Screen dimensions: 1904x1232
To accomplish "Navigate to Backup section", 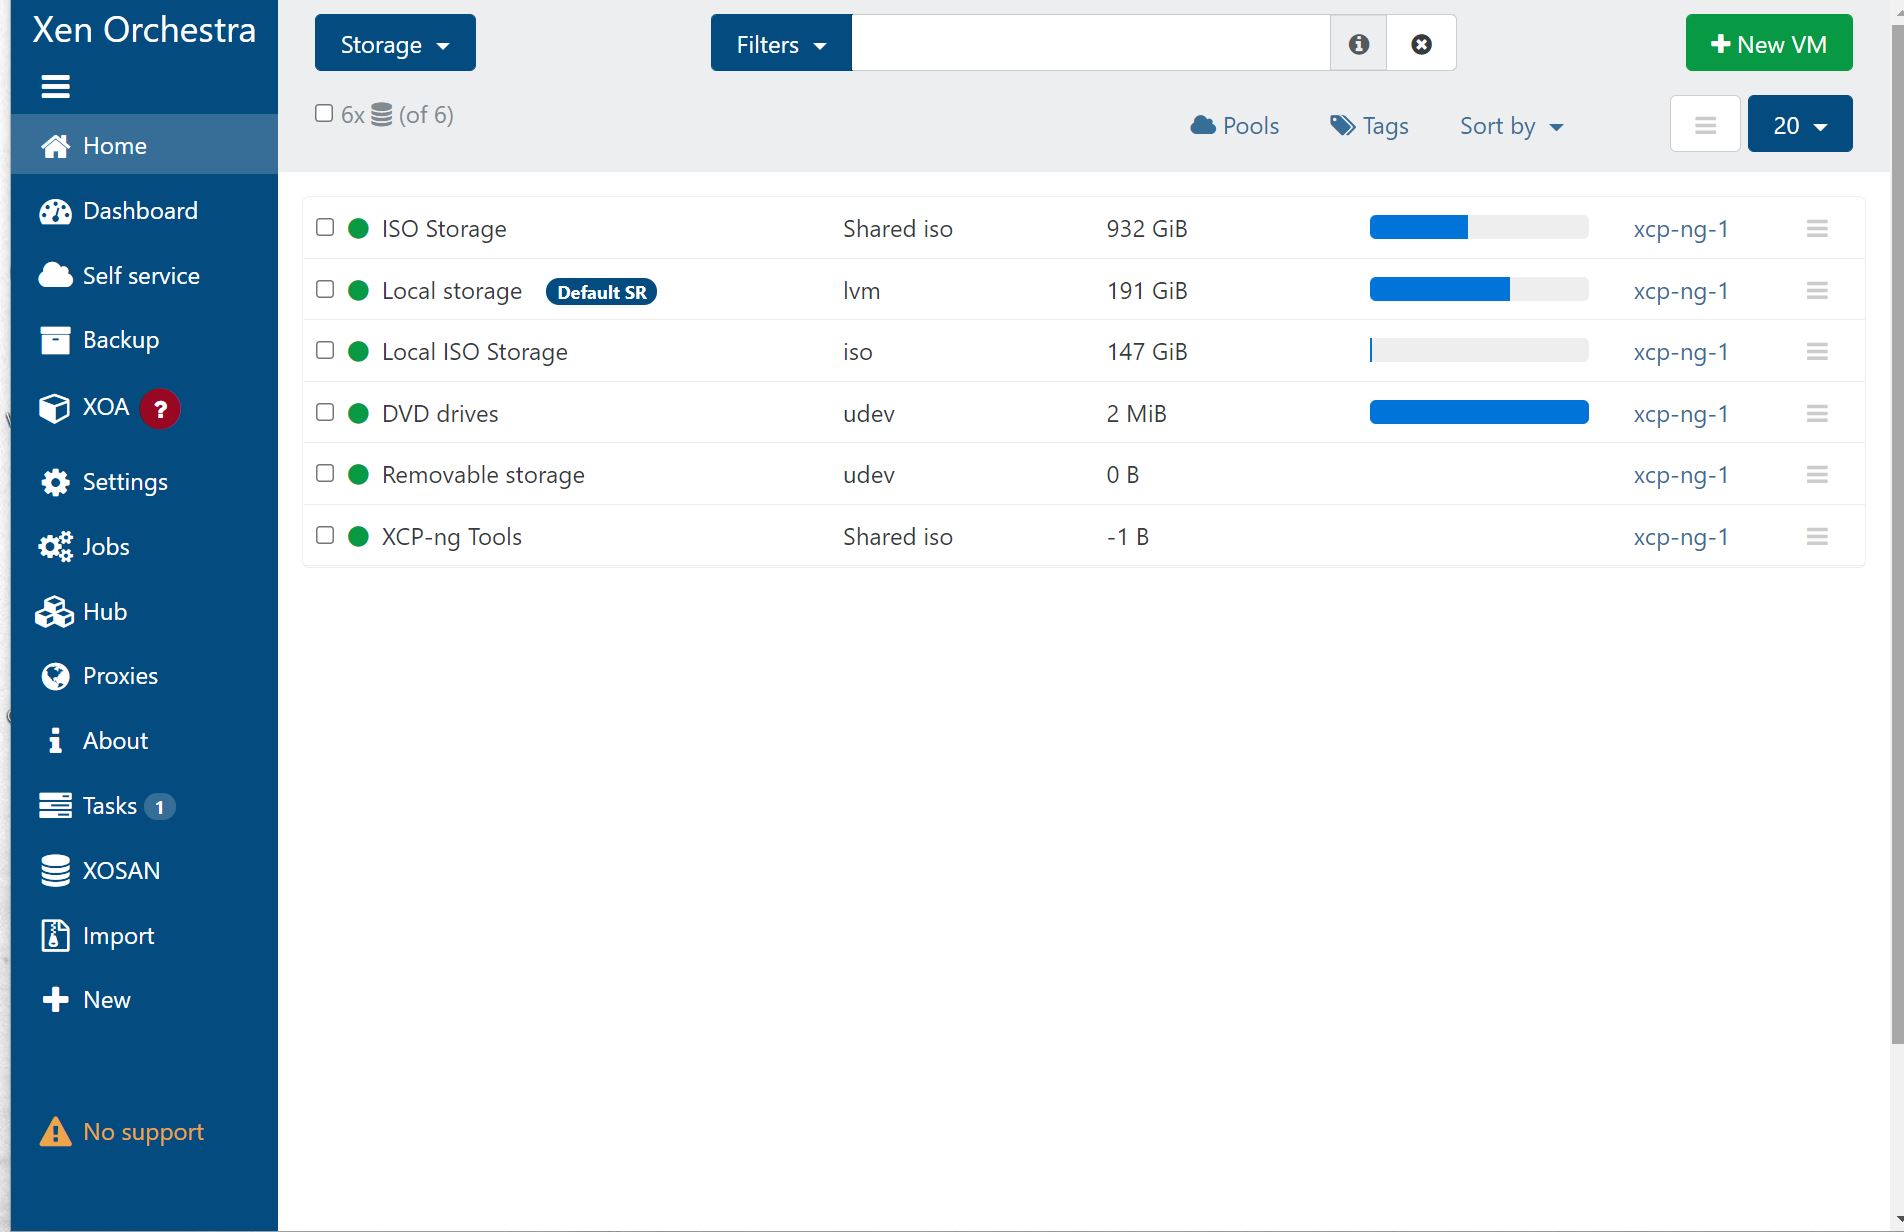I will coord(144,340).
